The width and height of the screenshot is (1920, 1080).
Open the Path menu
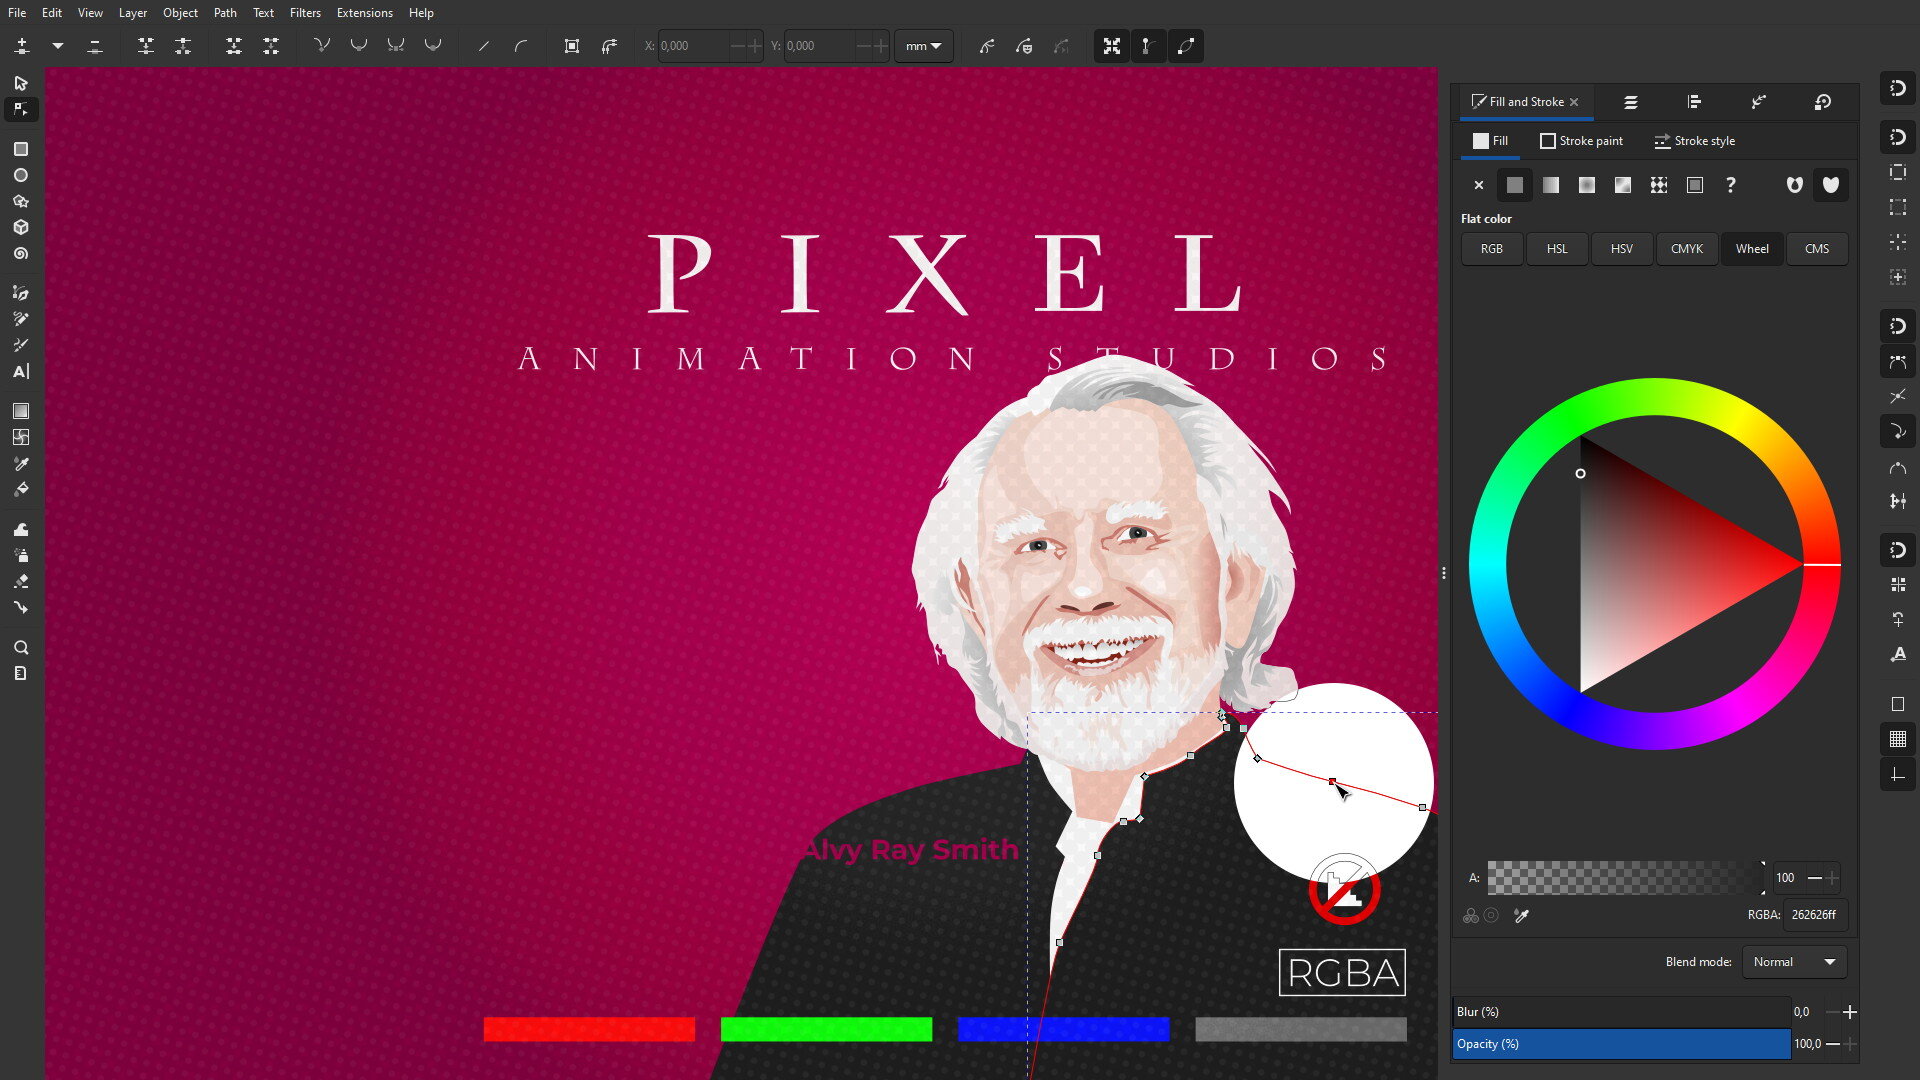225,13
